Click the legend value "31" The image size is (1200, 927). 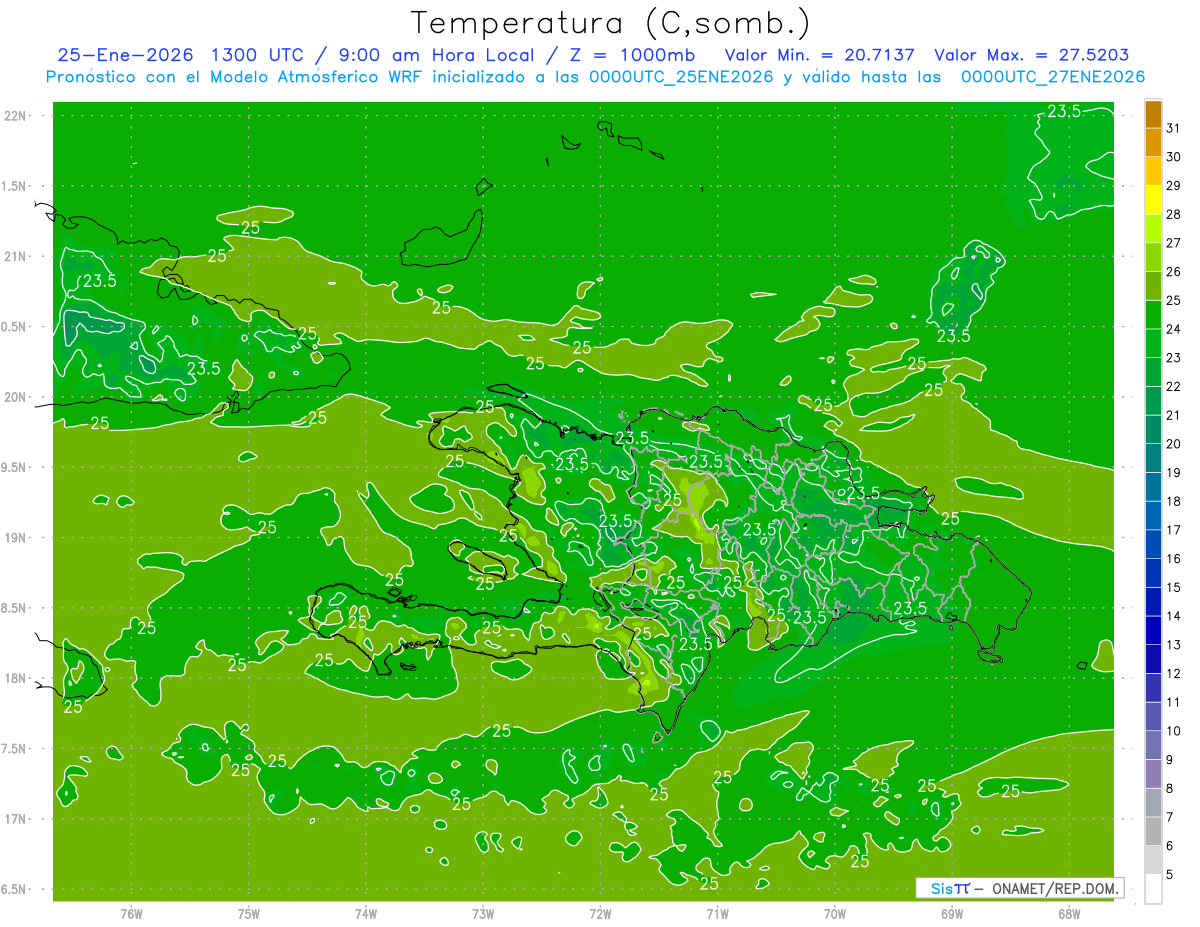(1174, 128)
